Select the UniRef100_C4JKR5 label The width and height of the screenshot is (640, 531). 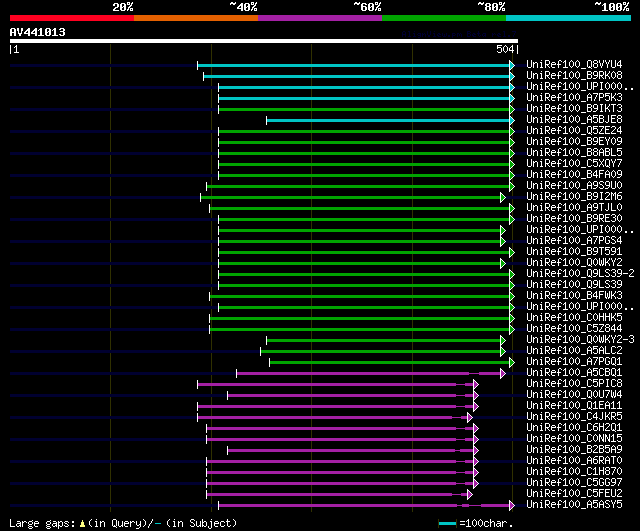pyautogui.click(x=574, y=417)
